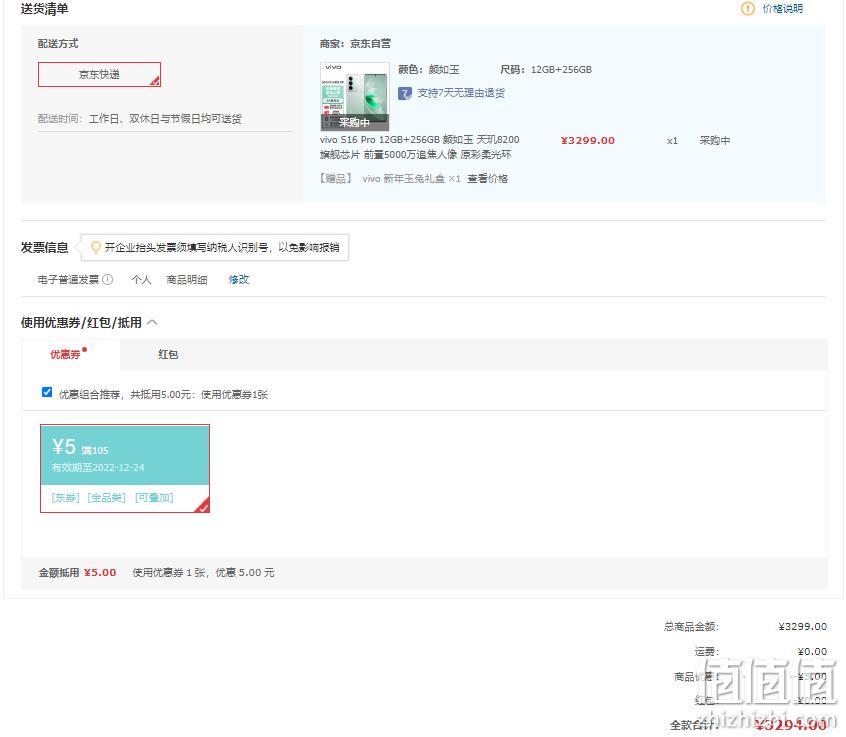Click the 商家: 京东自营 merchant label

coord(355,44)
